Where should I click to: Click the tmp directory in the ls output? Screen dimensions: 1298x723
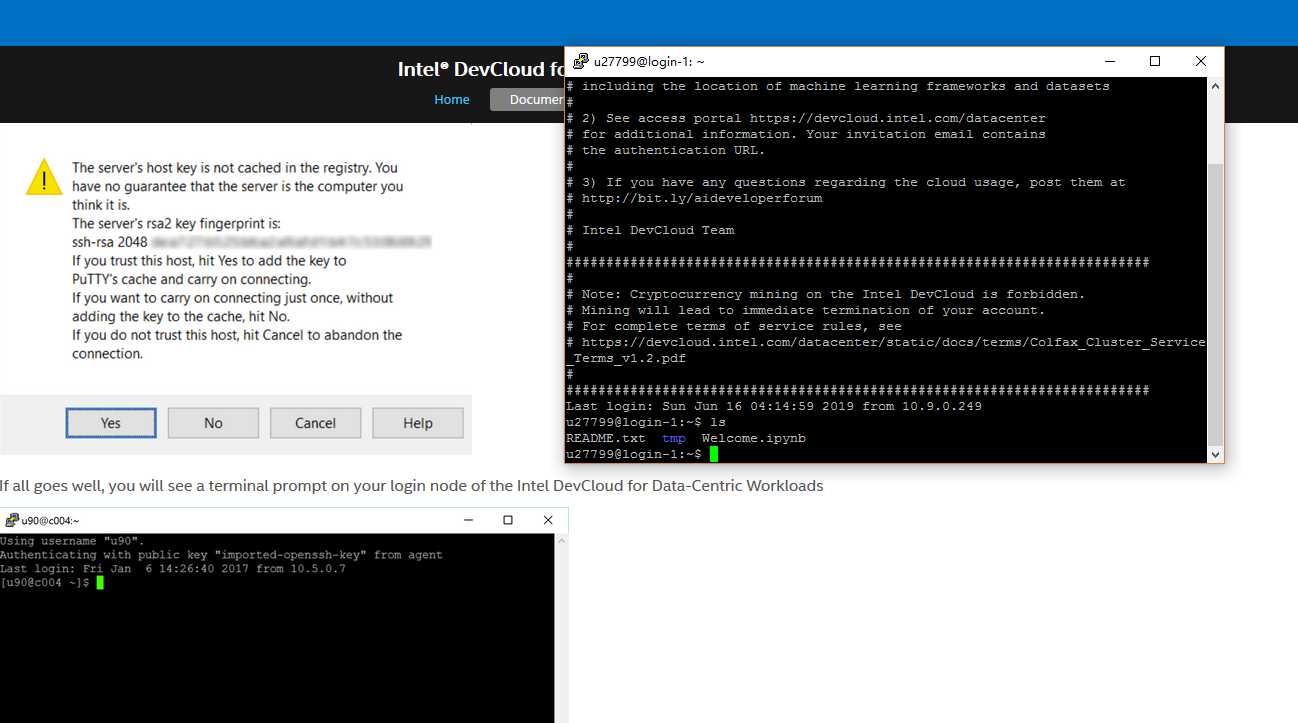point(674,438)
